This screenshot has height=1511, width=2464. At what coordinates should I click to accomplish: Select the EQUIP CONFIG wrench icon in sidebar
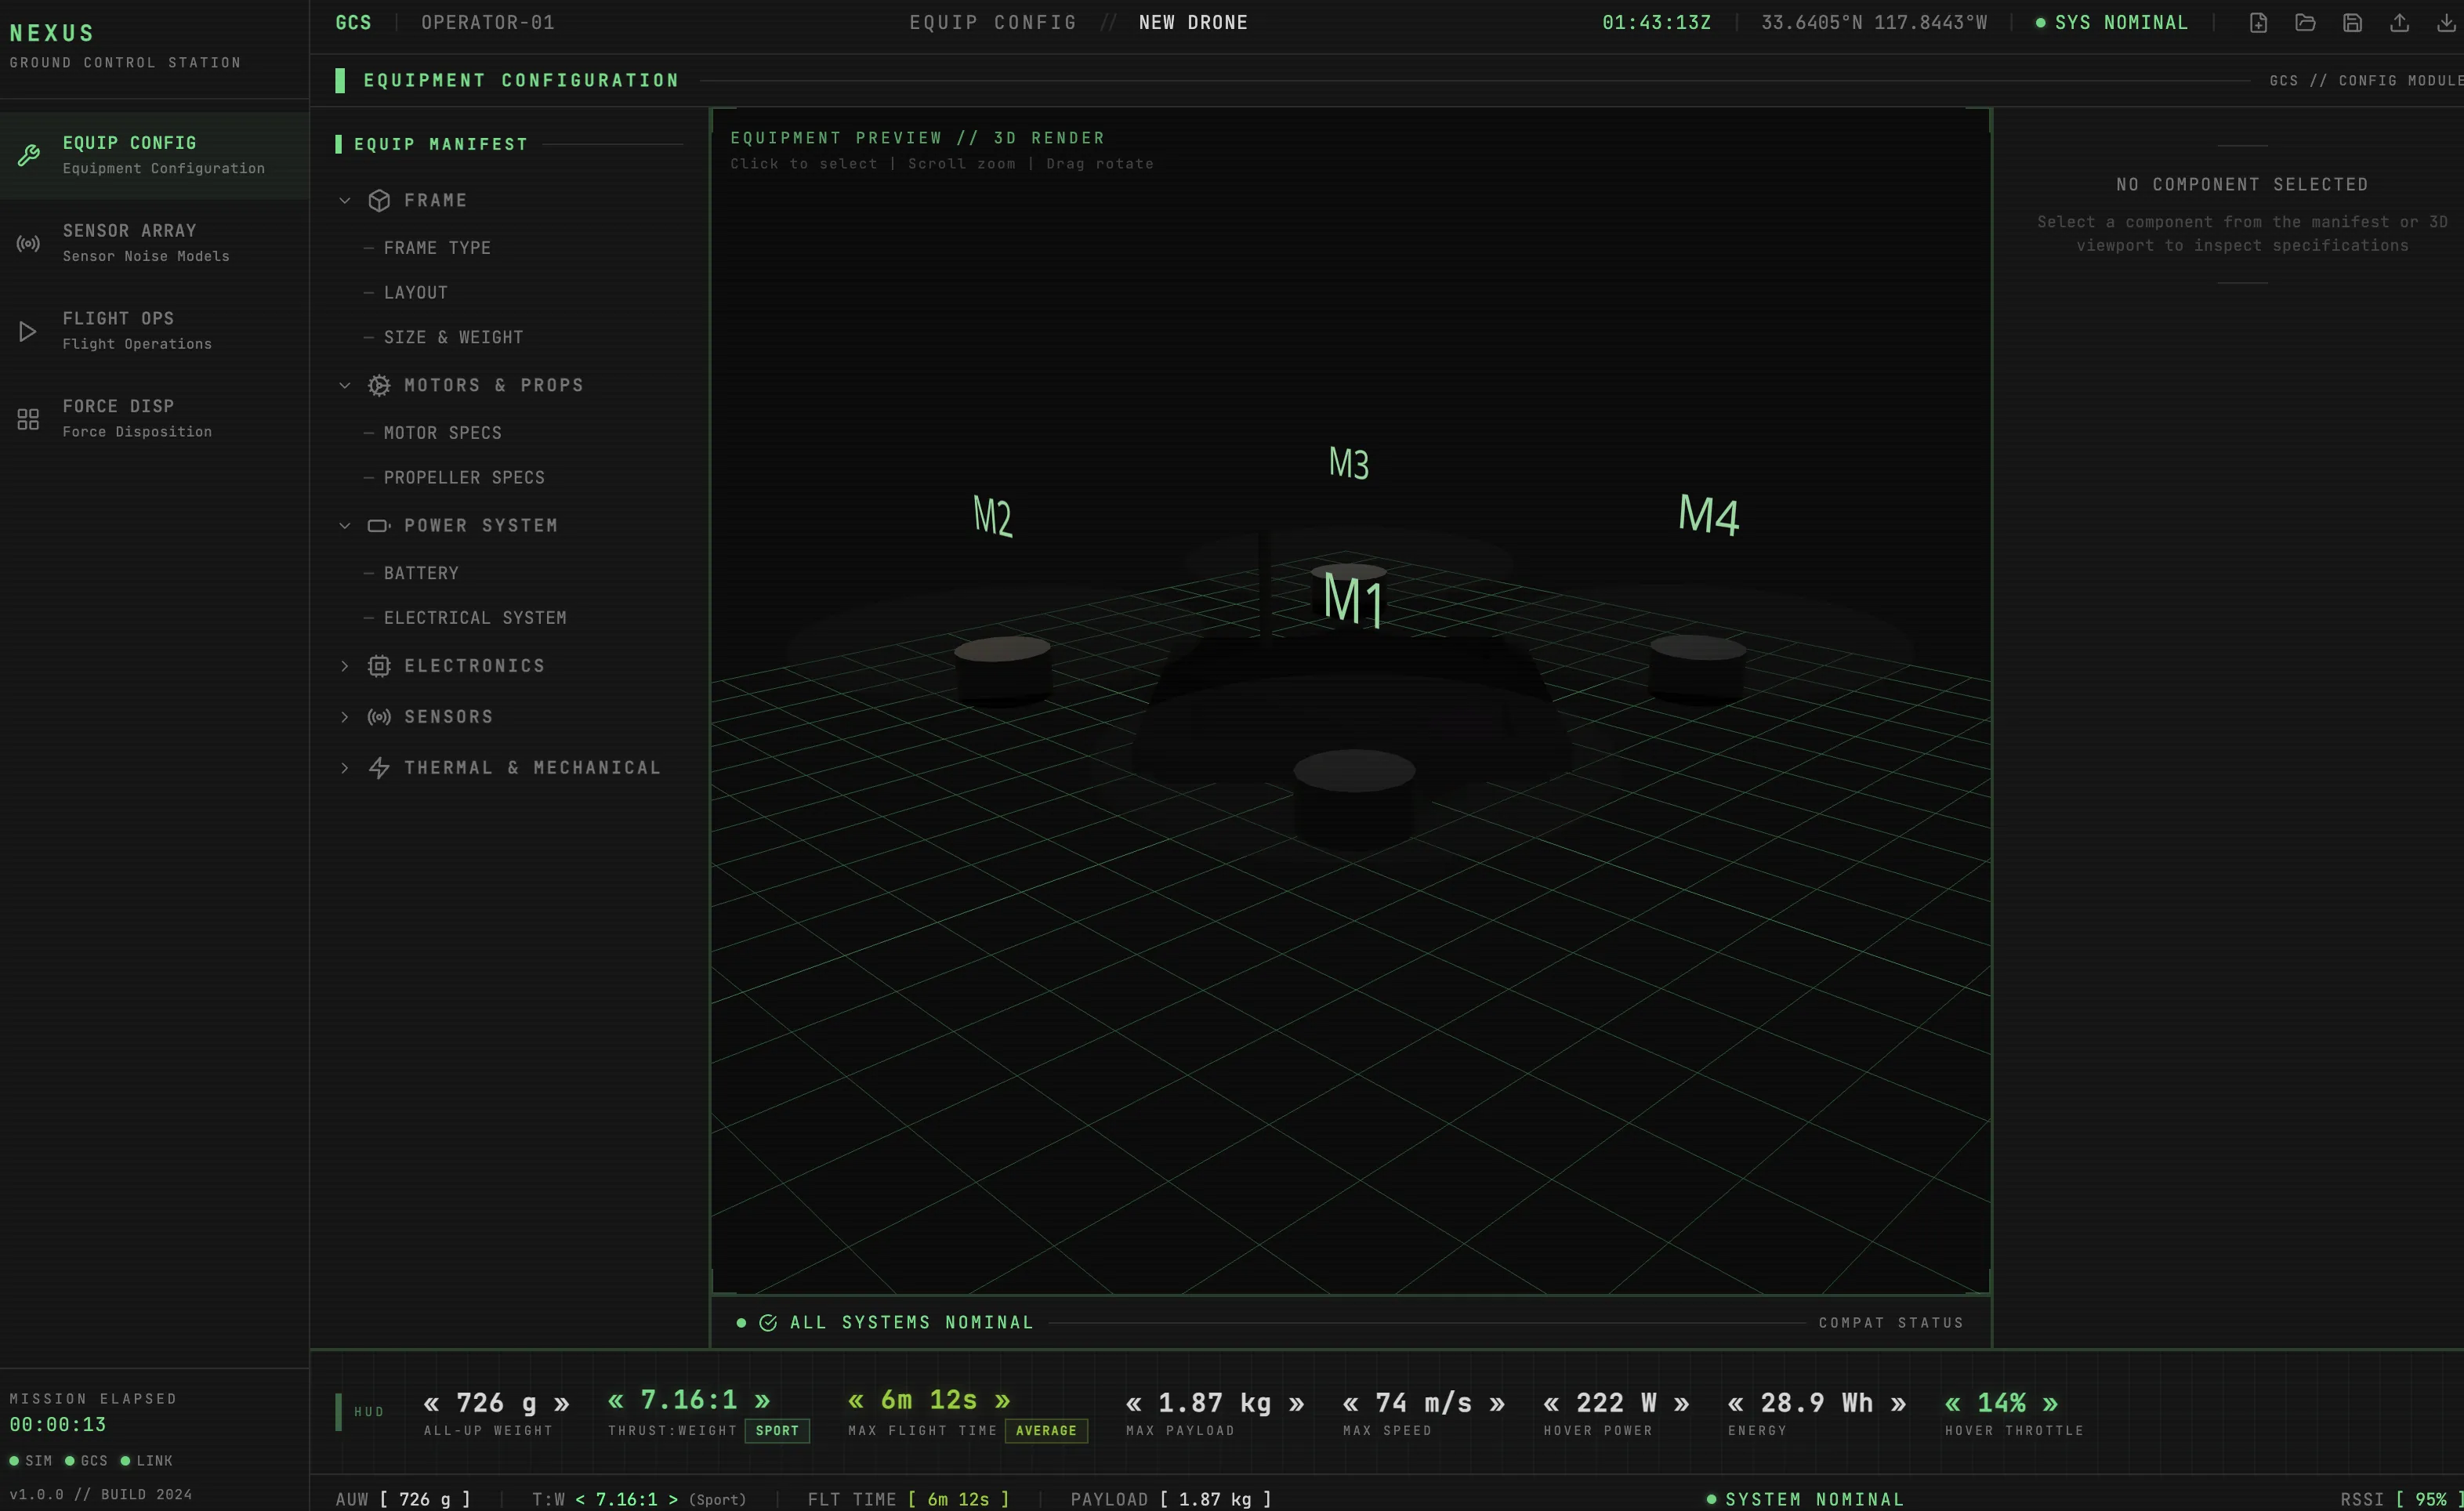point(28,154)
